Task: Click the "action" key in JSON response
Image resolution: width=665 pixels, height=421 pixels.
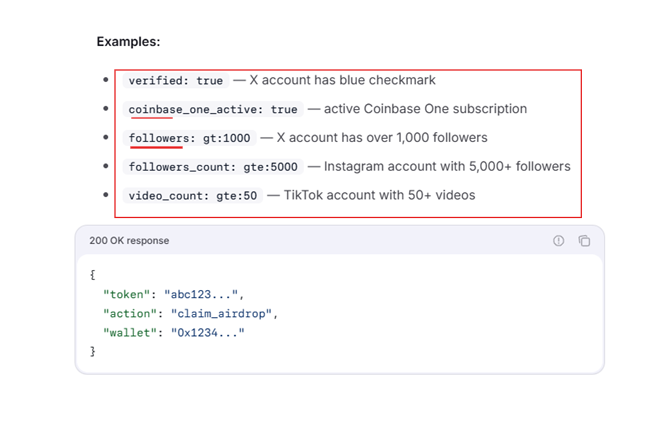Action: pyautogui.click(x=130, y=313)
